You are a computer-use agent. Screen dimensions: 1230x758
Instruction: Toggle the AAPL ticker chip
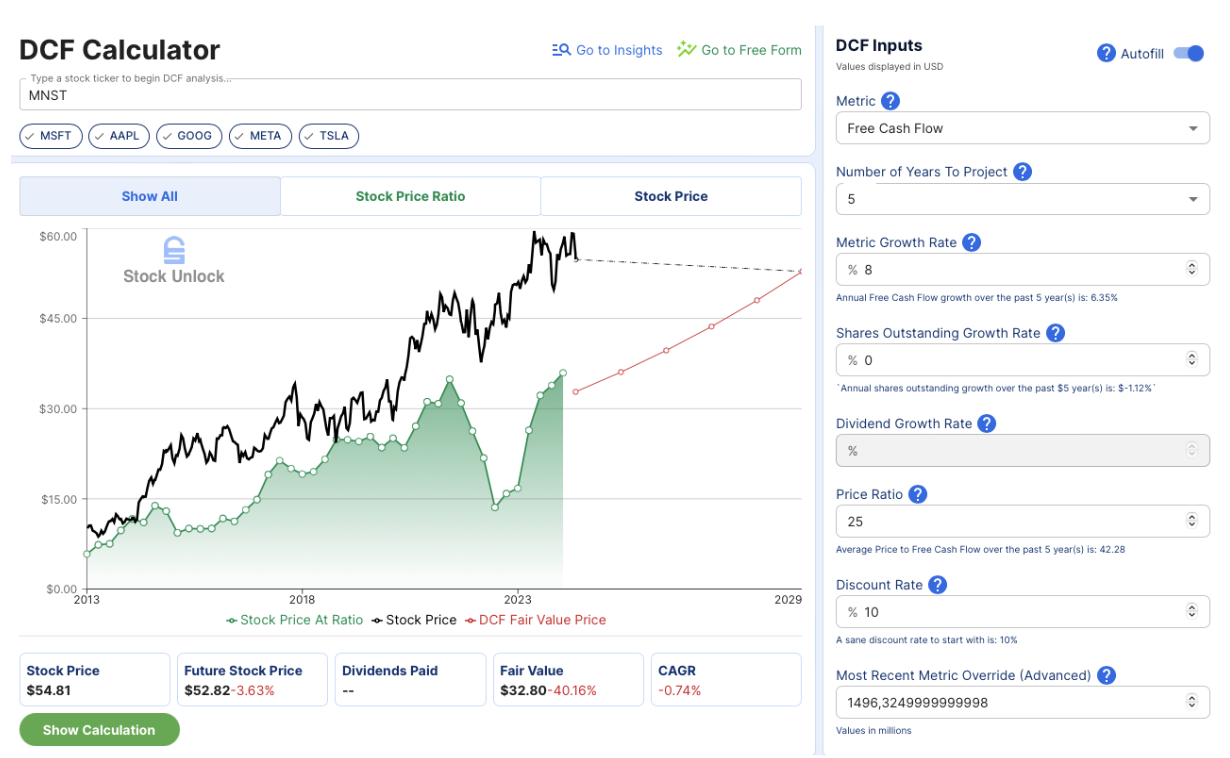pos(119,136)
